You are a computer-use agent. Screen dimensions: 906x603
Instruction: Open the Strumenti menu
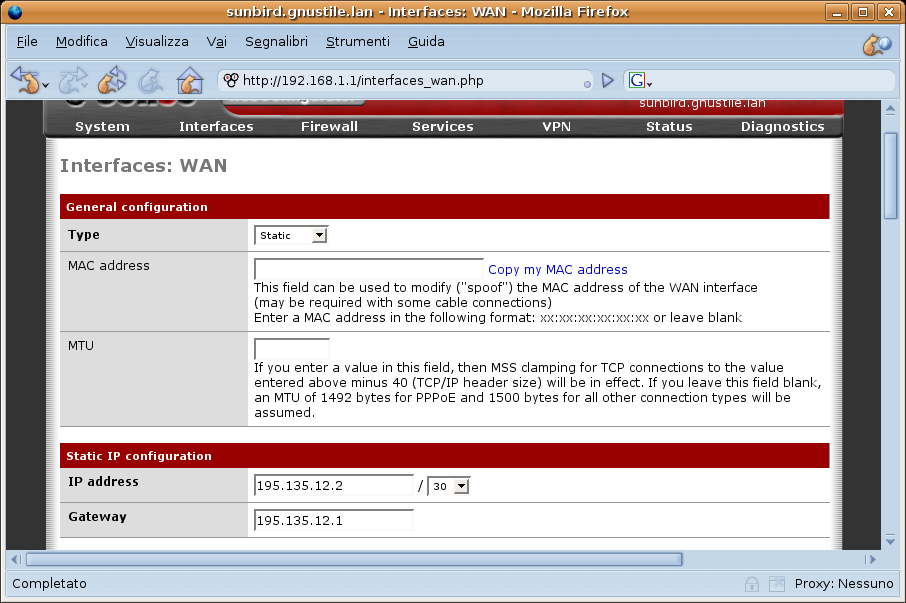pos(357,42)
